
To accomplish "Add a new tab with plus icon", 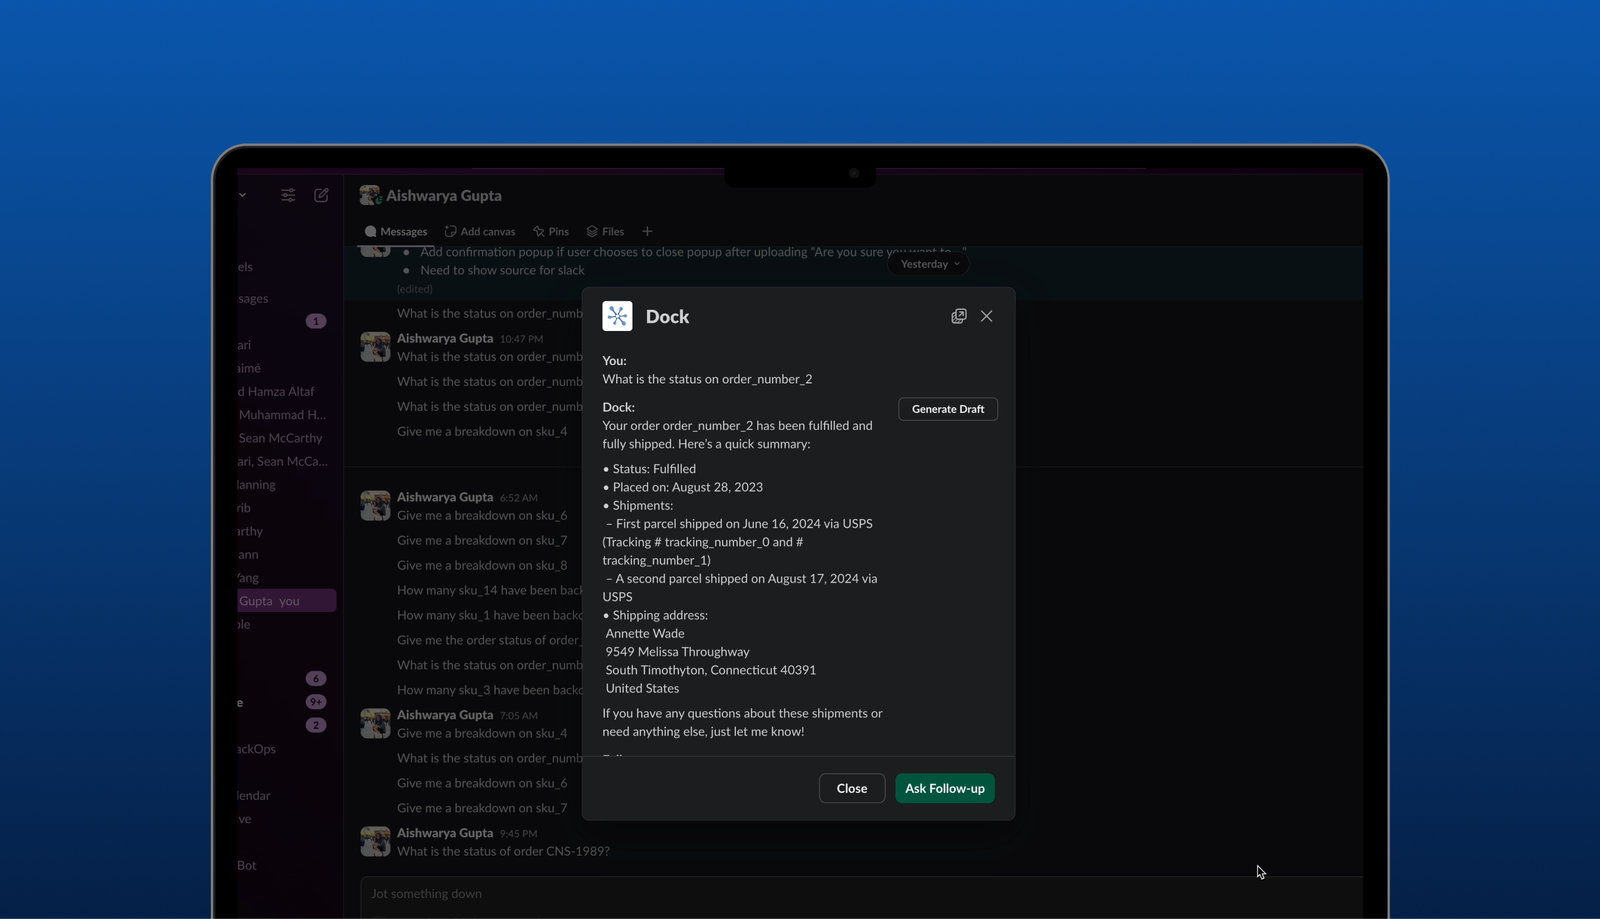I will (647, 231).
